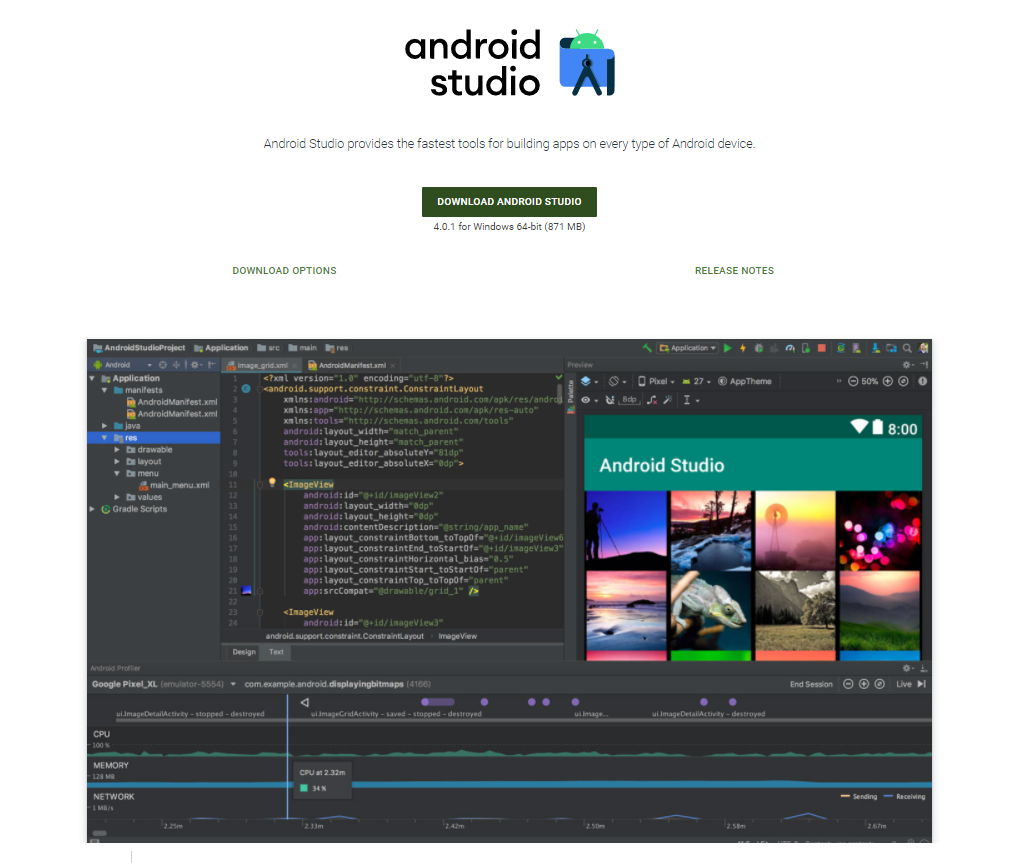Expand the java folder arrow
Screen dimensions: 1011x863
[x=104, y=426]
